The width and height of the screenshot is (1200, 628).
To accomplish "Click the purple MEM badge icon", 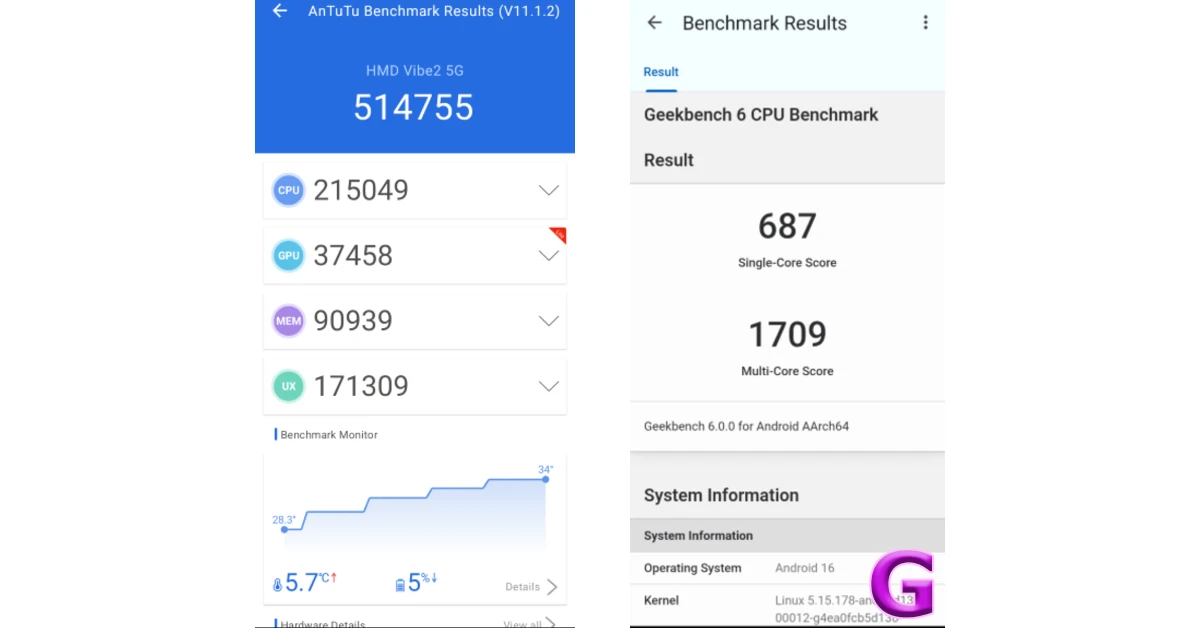I will point(289,321).
